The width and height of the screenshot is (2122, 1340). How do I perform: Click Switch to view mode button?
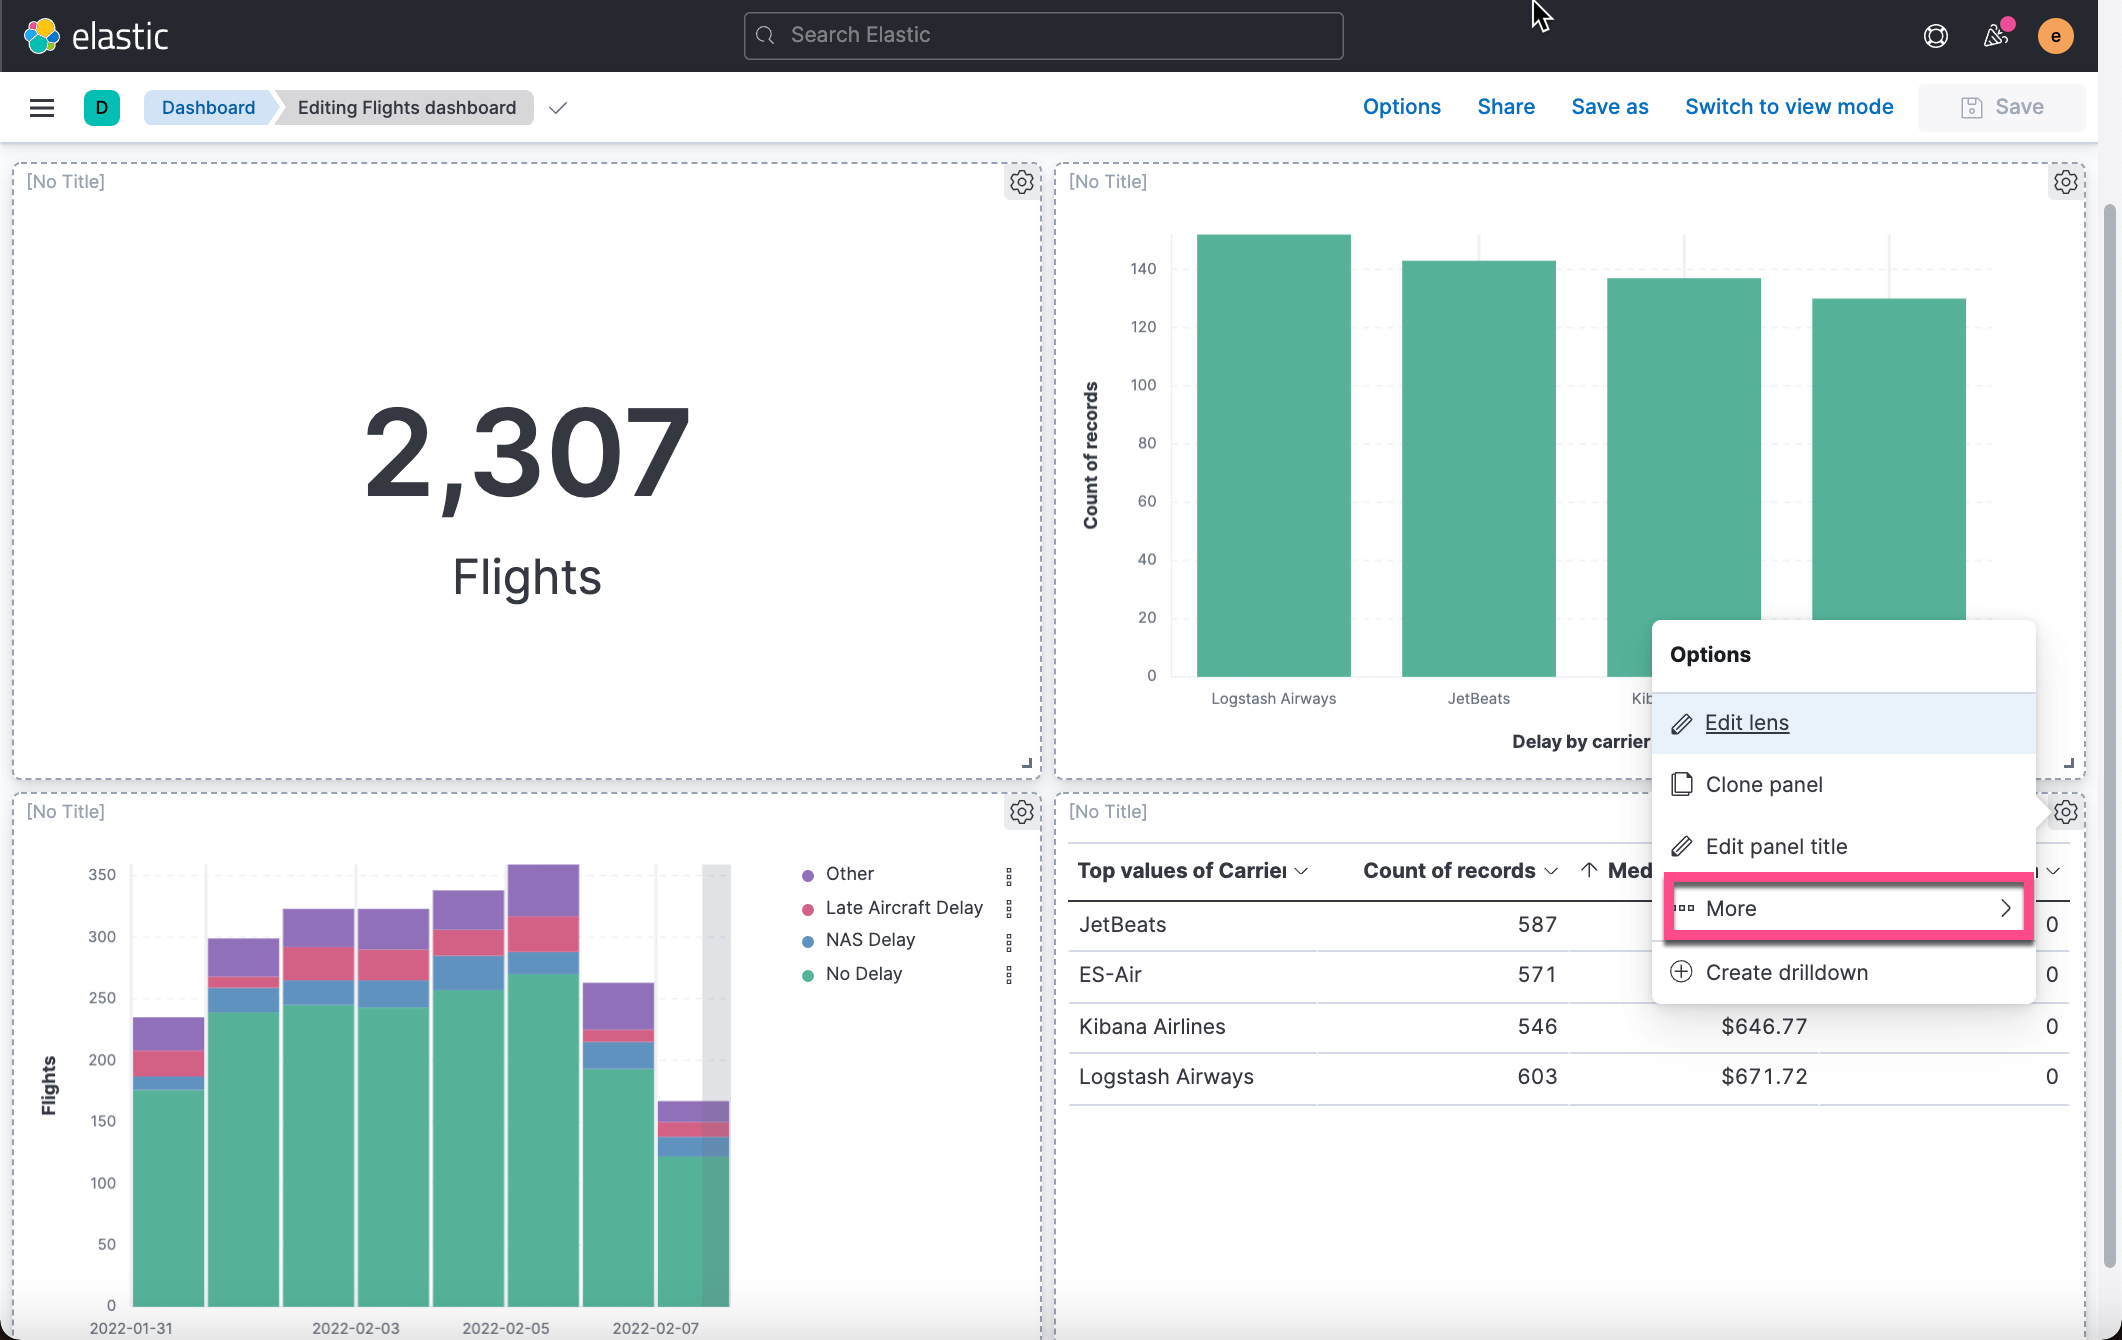click(1789, 107)
